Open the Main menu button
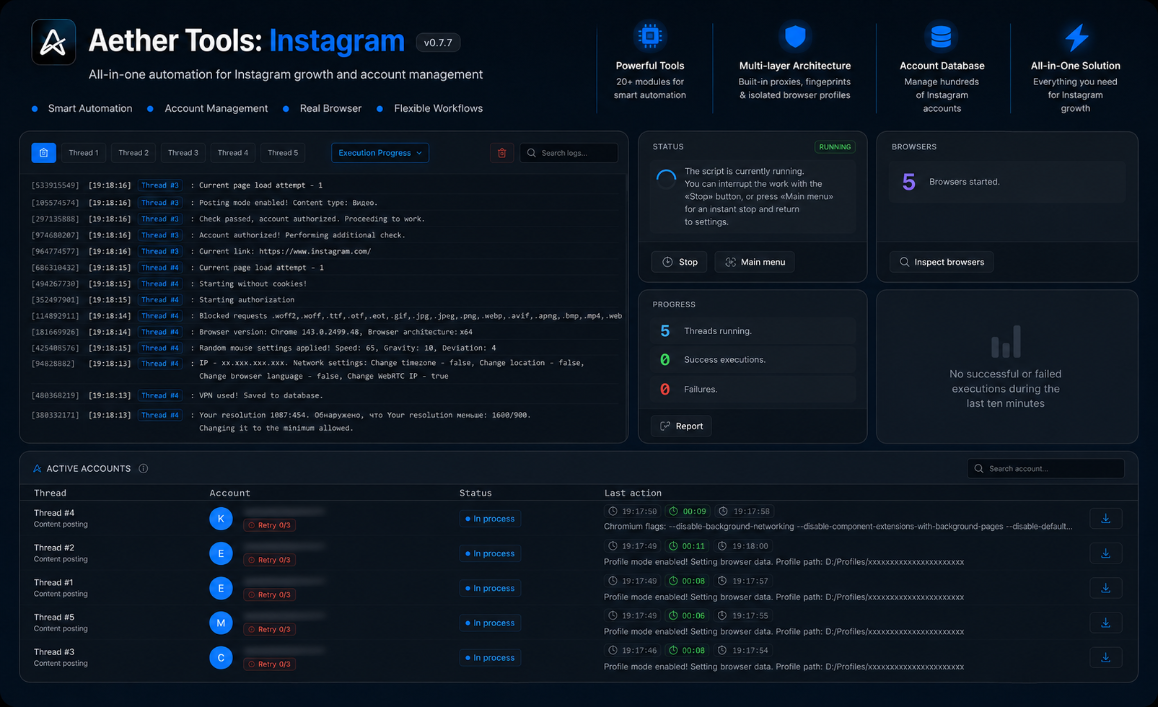 tap(755, 262)
